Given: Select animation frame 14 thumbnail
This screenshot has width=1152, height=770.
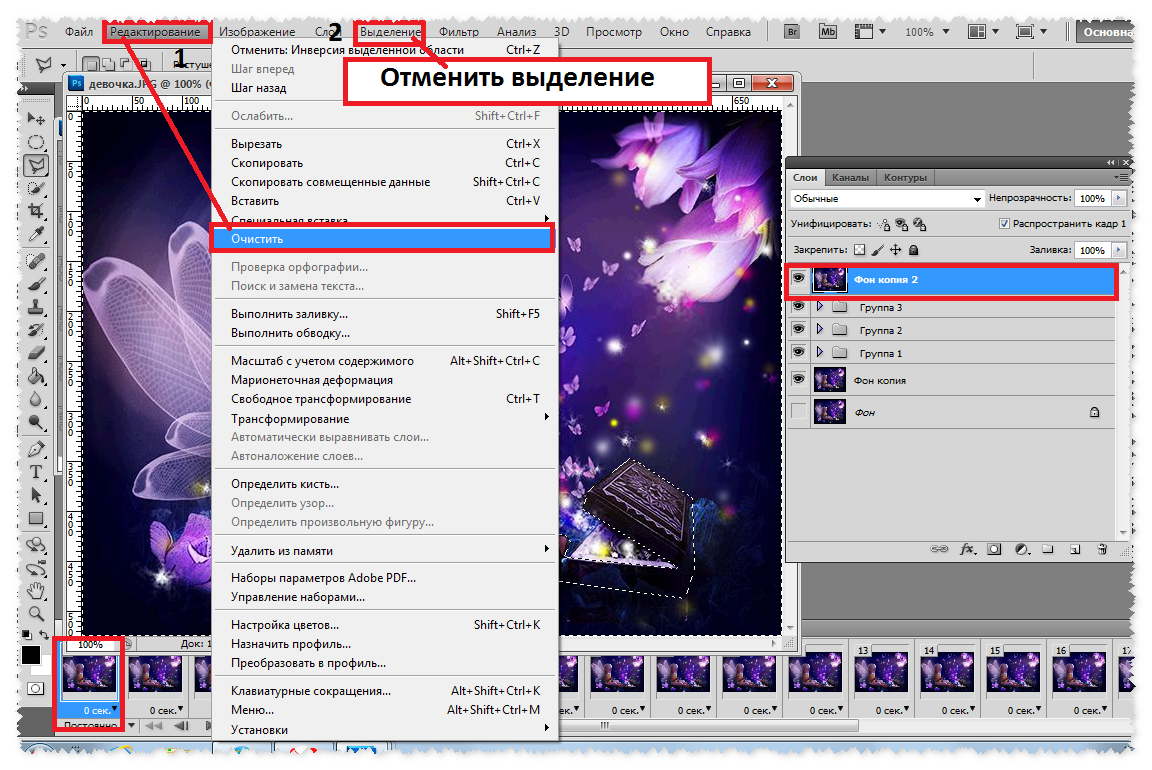Looking at the screenshot, I should coord(946,673).
